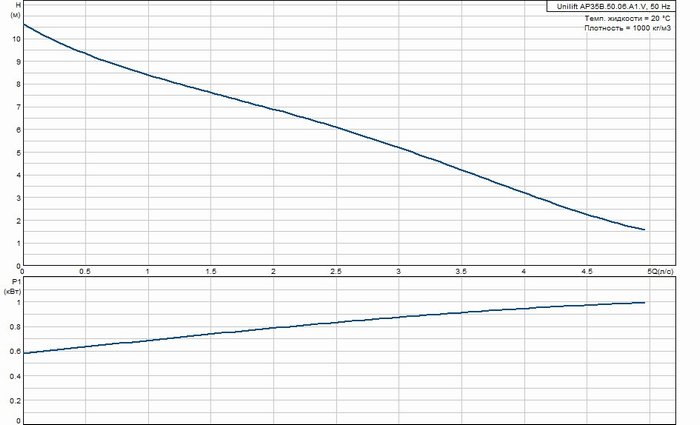
Task: Click the 0.8 tick on power axis
Action: tap(15, 327)
